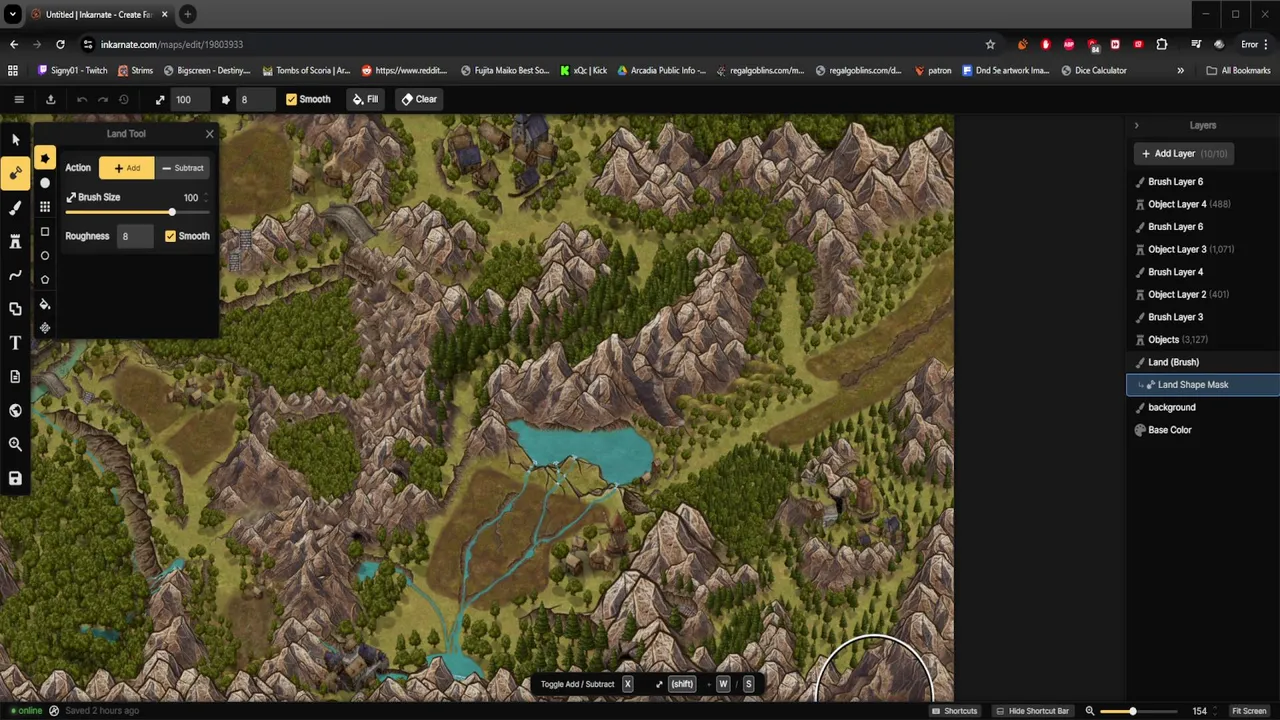This screenshot has height=720, width=1280.
Task: Choose the grid brush mode
Action: [x=45, y=207]
